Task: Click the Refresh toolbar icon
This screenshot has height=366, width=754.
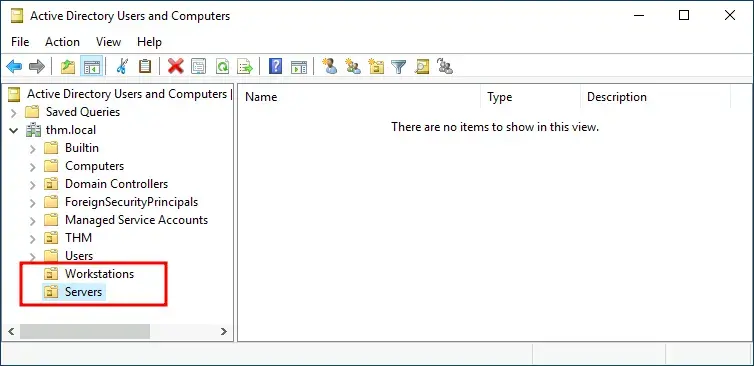Action: click(x=222, y=66)
